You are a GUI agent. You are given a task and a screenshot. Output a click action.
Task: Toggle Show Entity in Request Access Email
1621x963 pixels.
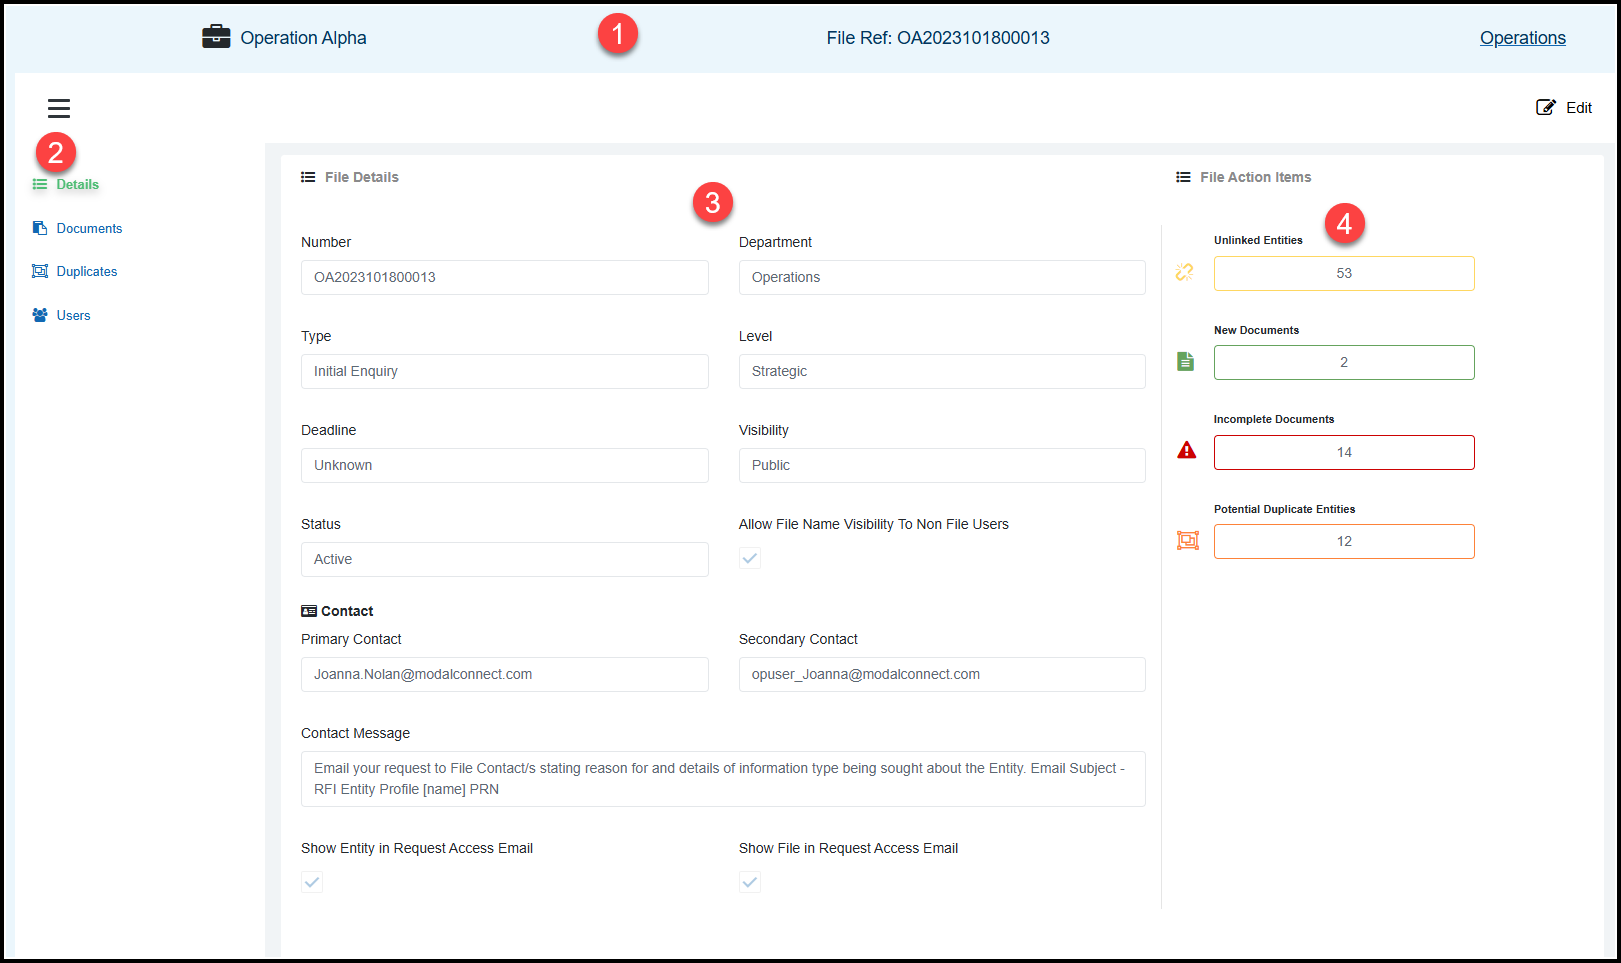coord(312,882)
